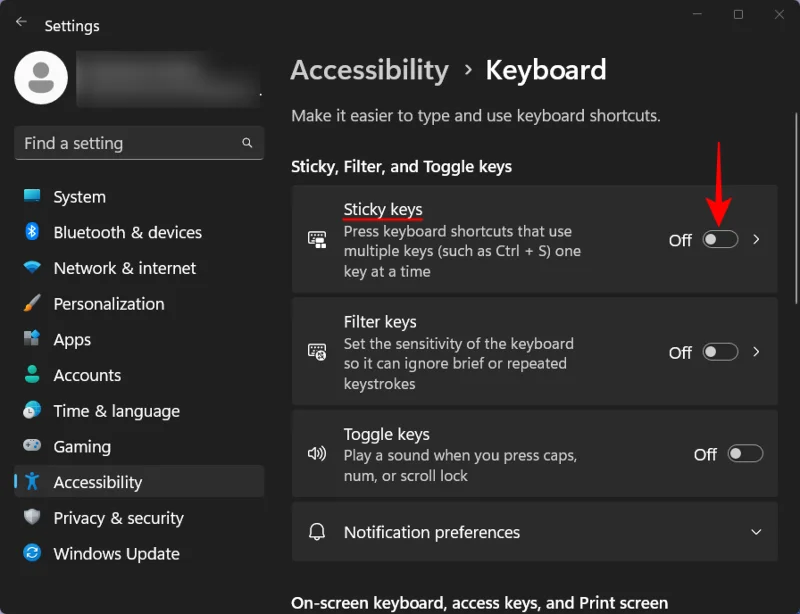The height and width of the screenshot is (614, 800).
Task: Enable the Sticky keys toggle
Action: pos(720,240)
